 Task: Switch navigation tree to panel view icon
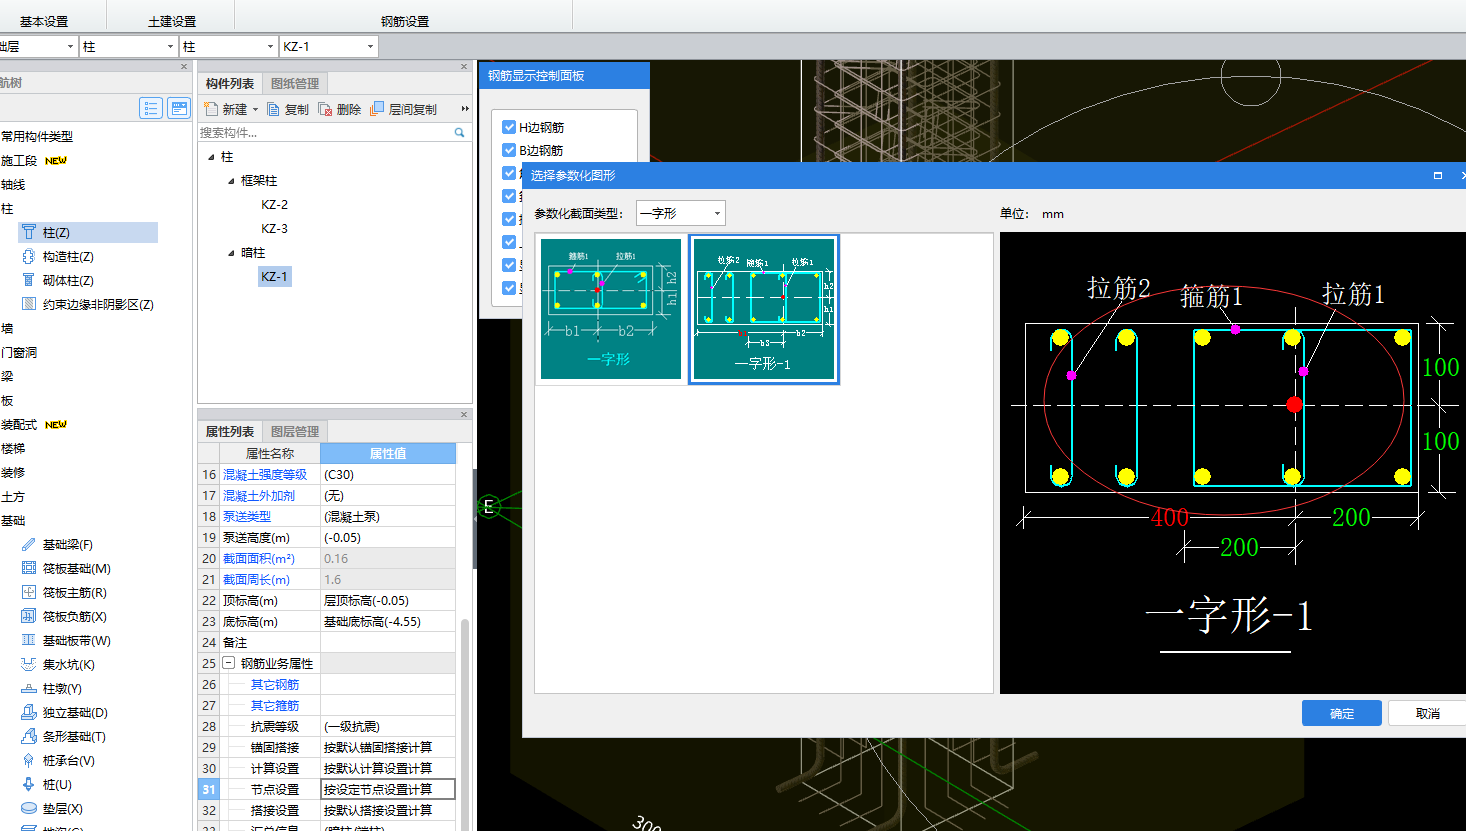(x=179, y=108)
